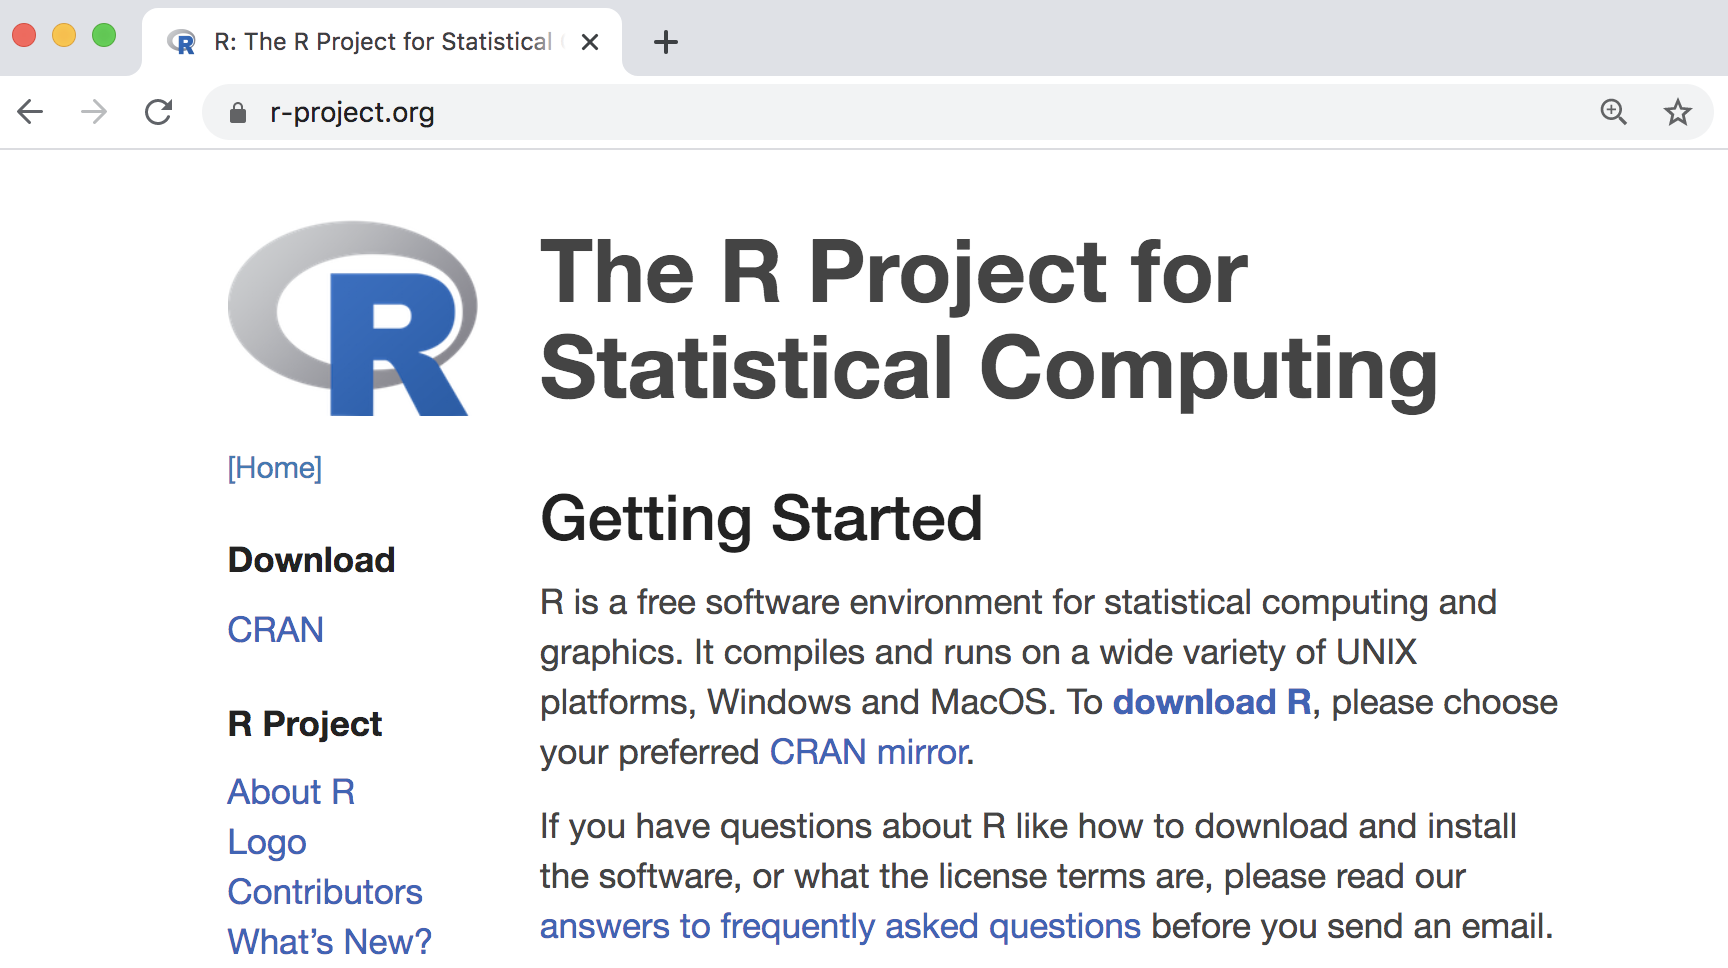Close the R Project browser tab
The width and height of the screenshot is (1728, 968).
click(x=590, y=42)
